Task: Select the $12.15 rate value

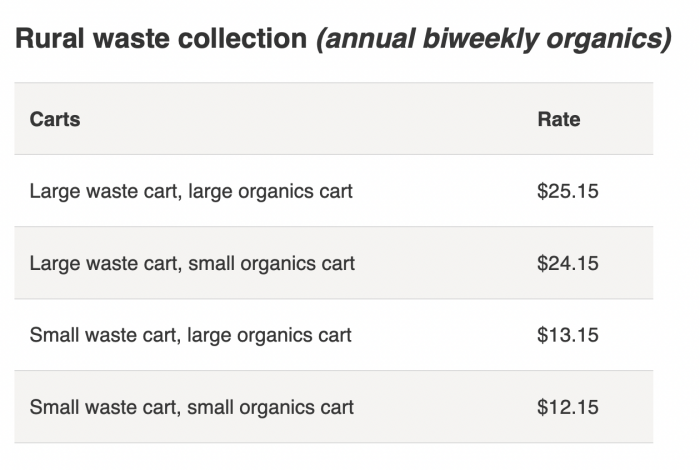Action: 567,407
